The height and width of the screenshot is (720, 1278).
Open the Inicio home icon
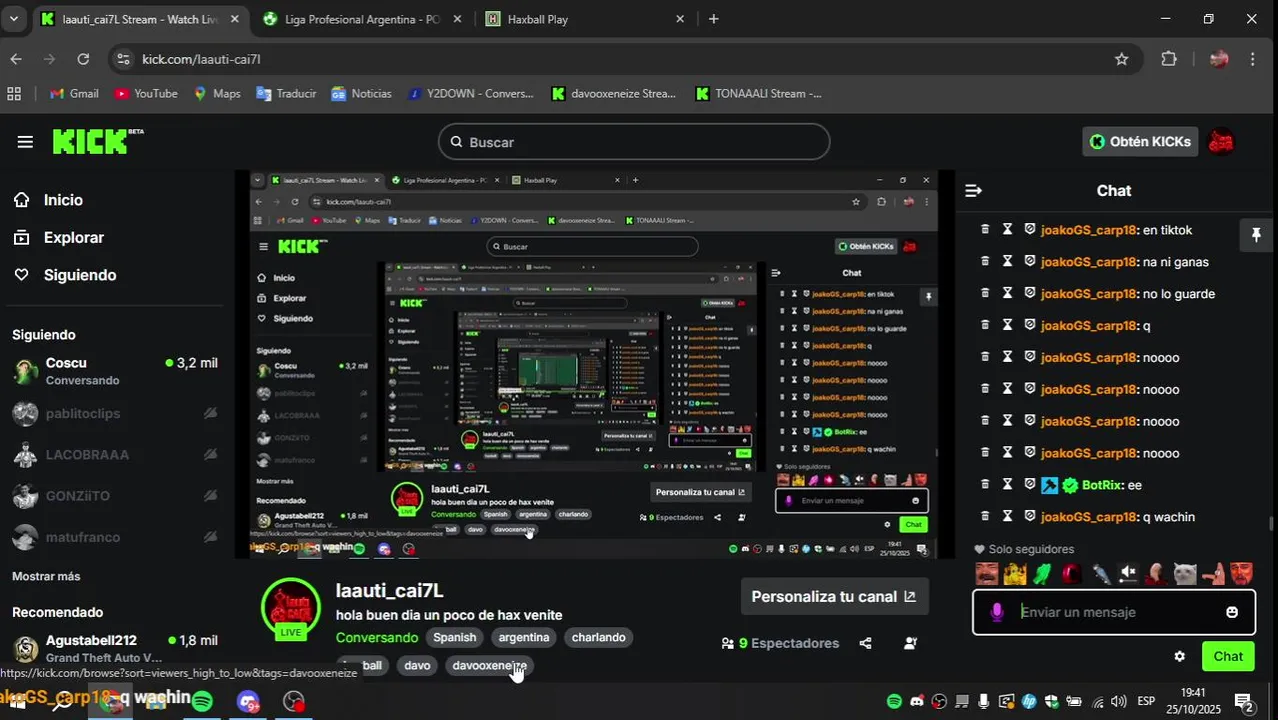pyautogui.click(x=21, y=200)
